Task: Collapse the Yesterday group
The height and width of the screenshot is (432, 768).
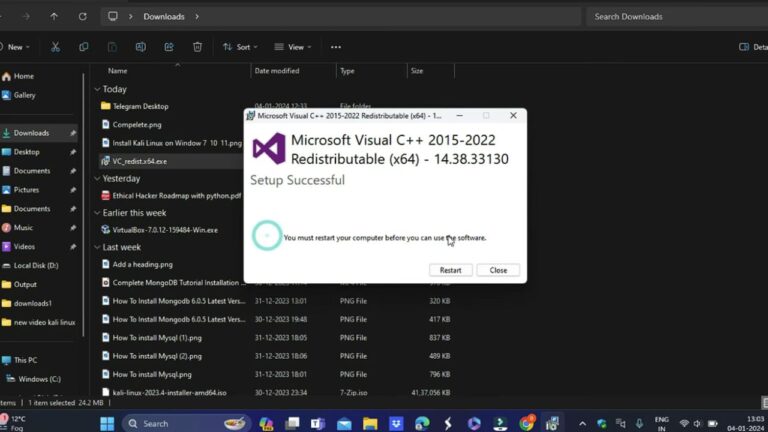Action: click(x=97, y=178)
